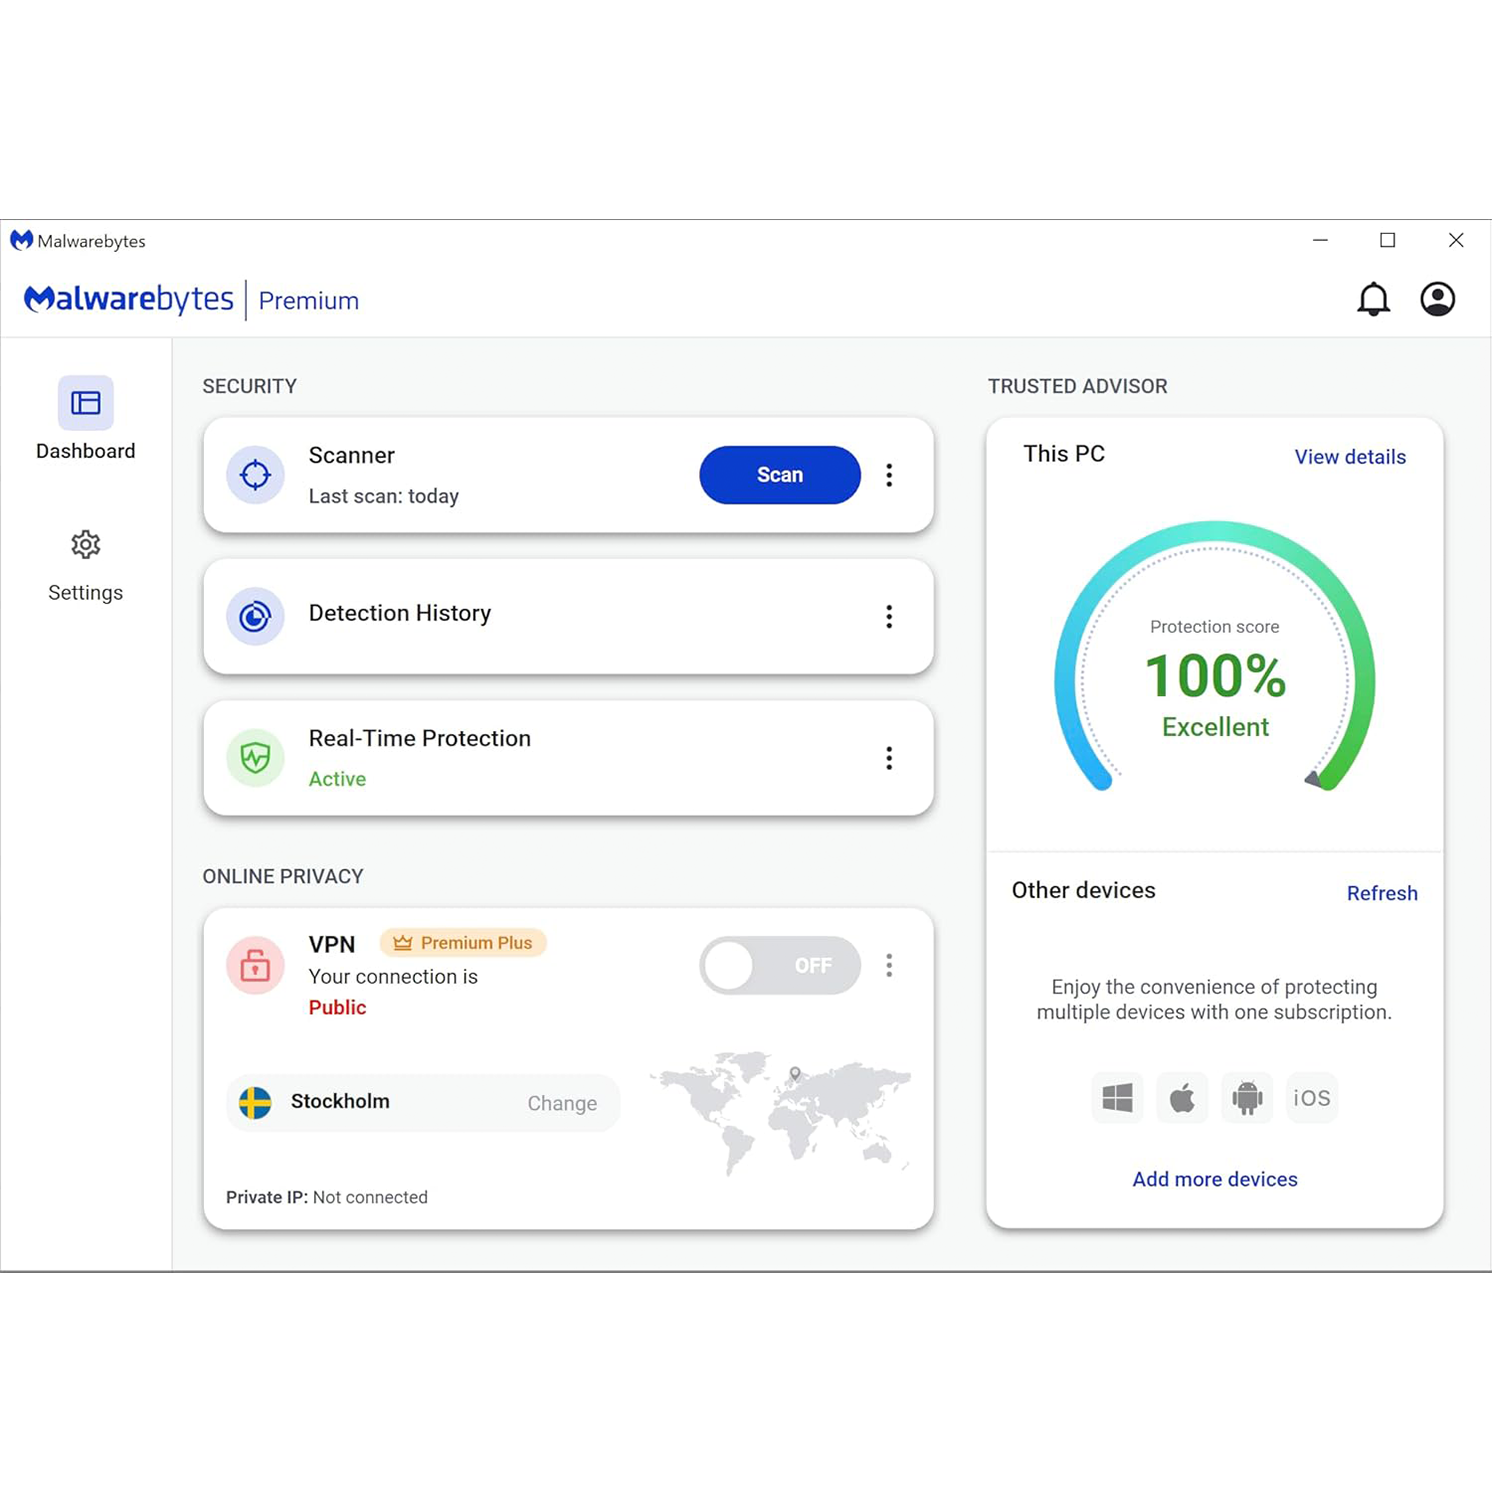Open Real-Time Protection shield icon
1492x1492 pixels.
click(256, 758)
